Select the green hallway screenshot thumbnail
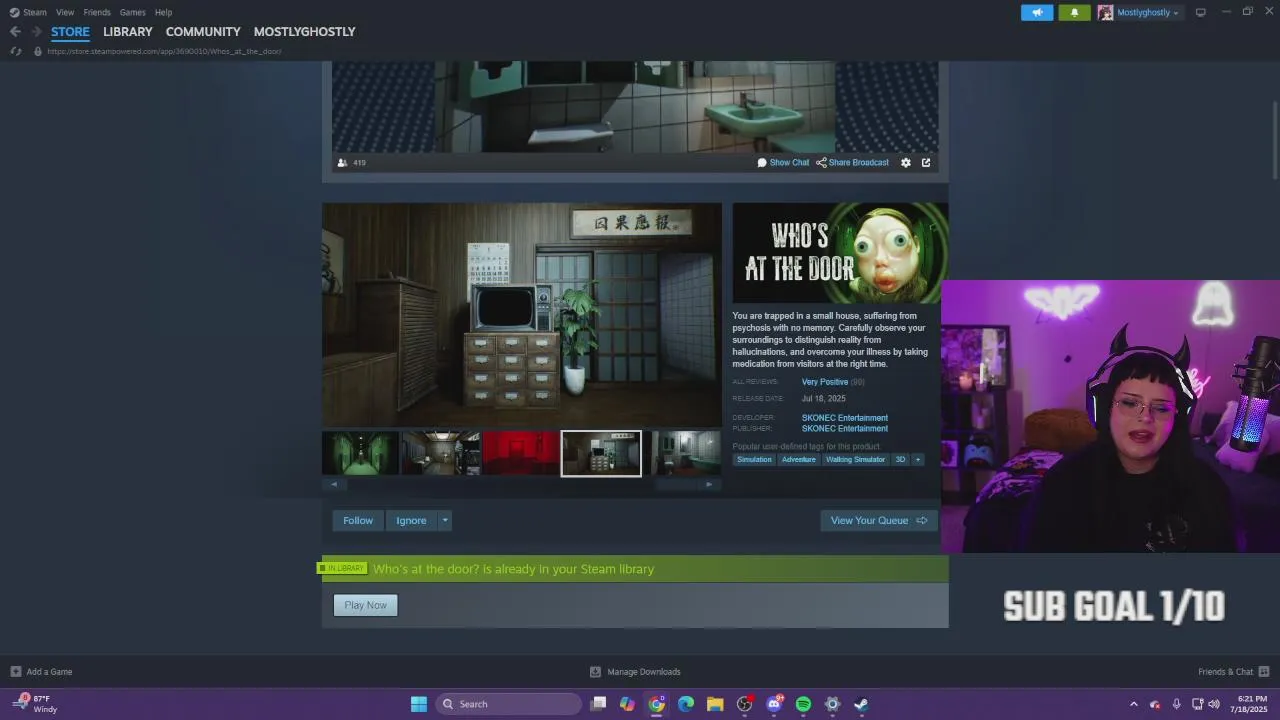 tap(360, 454)
